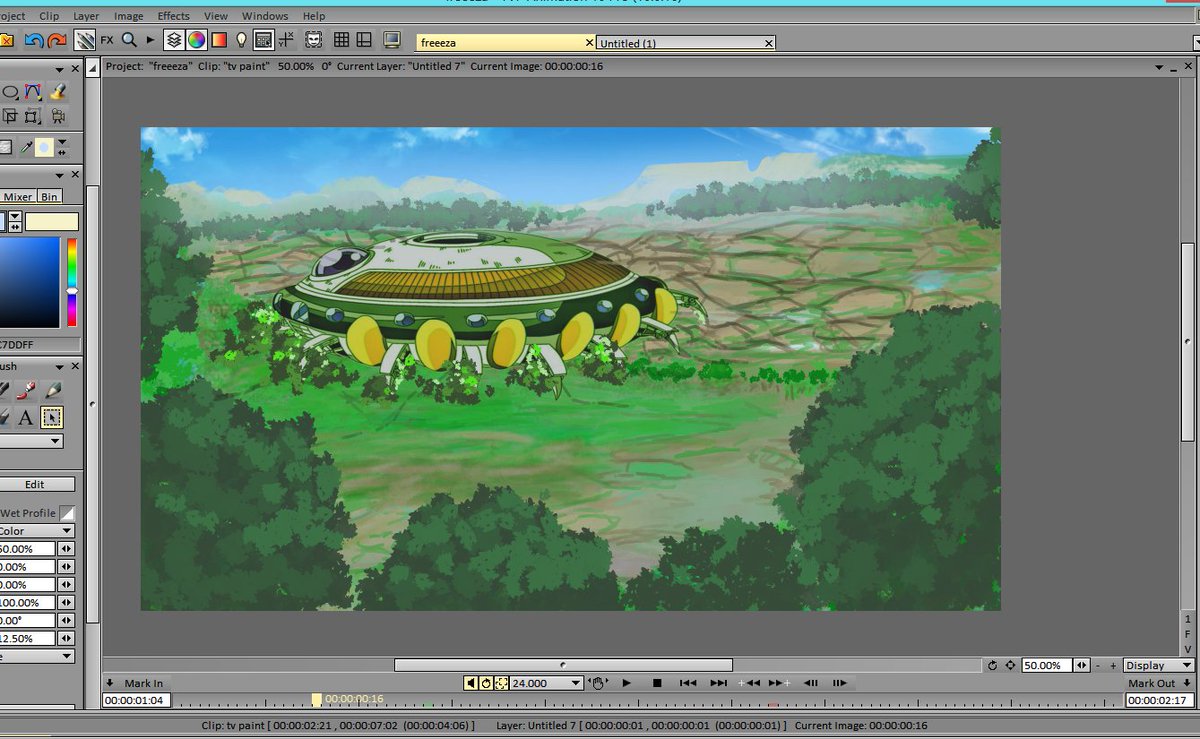This screenshot has width=1200, height=739.
Task: Close the Untitled (1) tab
Action: (768, 43)
